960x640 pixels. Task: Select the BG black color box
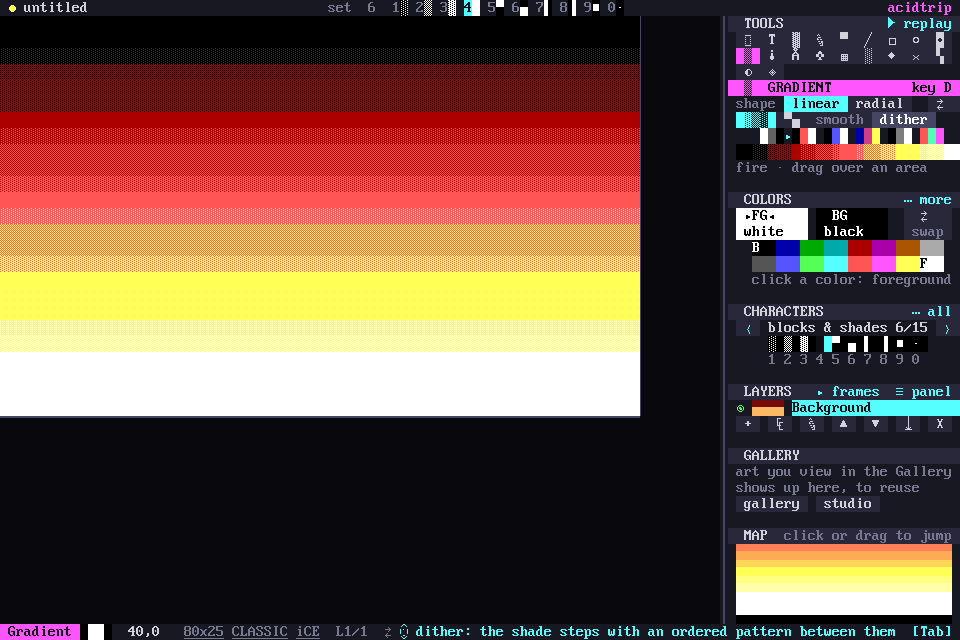[x=851, y=224]
